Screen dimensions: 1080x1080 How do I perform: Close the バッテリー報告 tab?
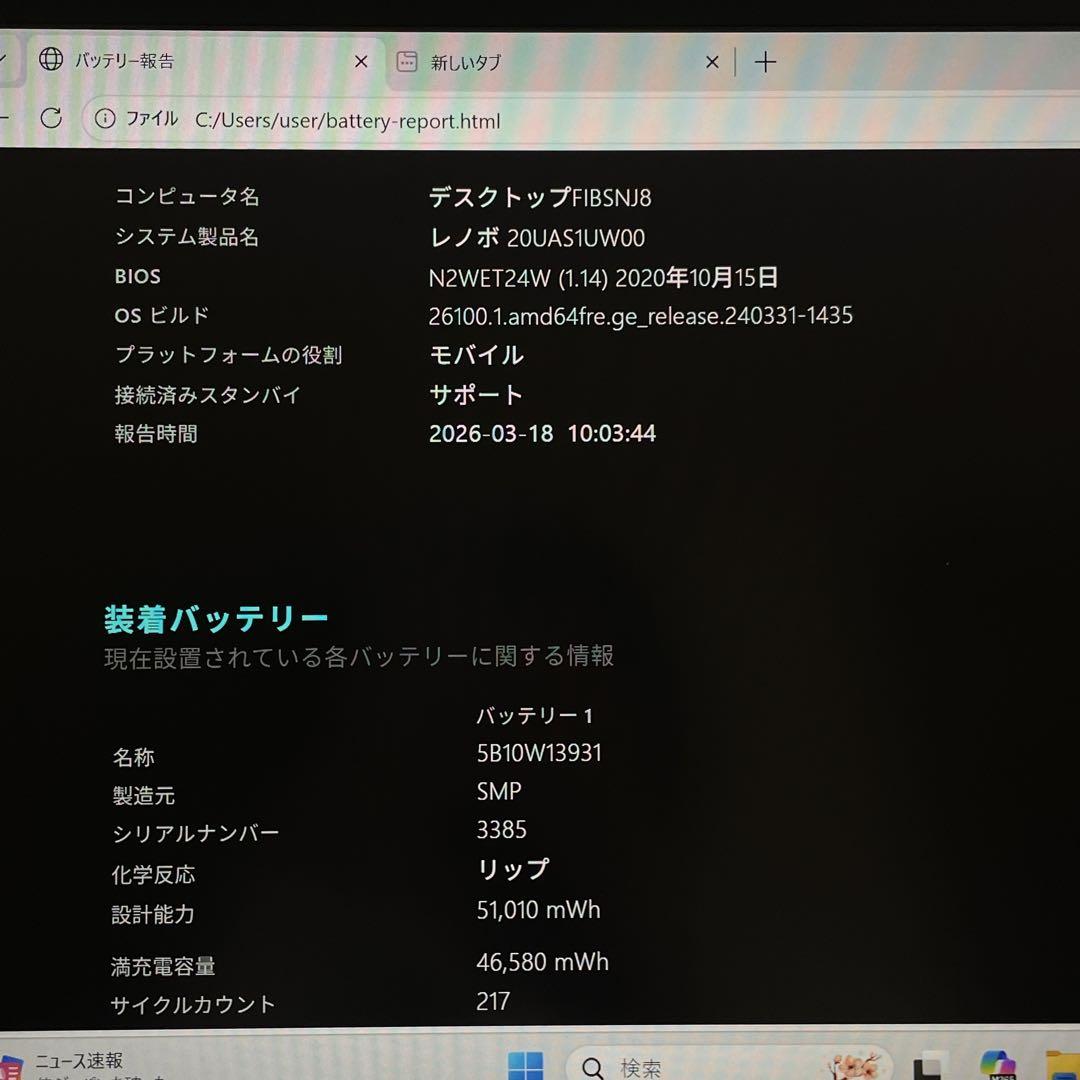click(361, 62)
